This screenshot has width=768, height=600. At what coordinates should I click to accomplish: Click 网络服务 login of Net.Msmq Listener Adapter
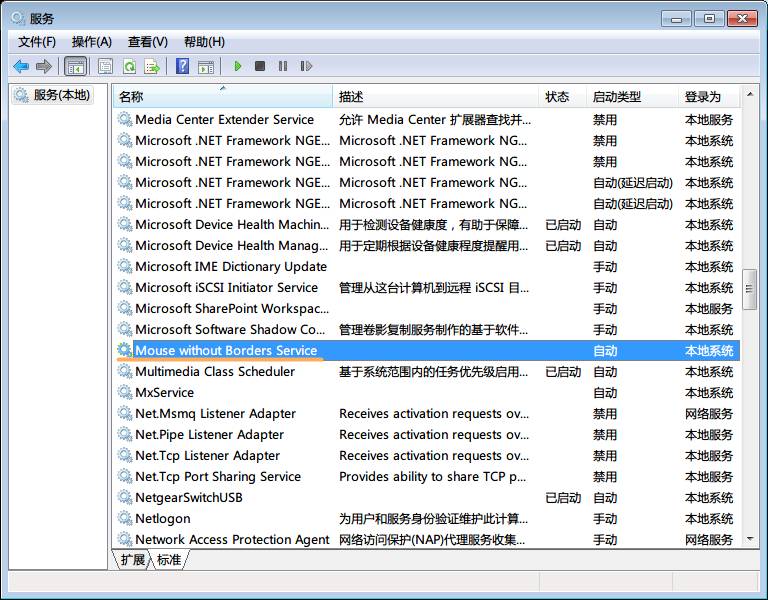pos(709,414)
